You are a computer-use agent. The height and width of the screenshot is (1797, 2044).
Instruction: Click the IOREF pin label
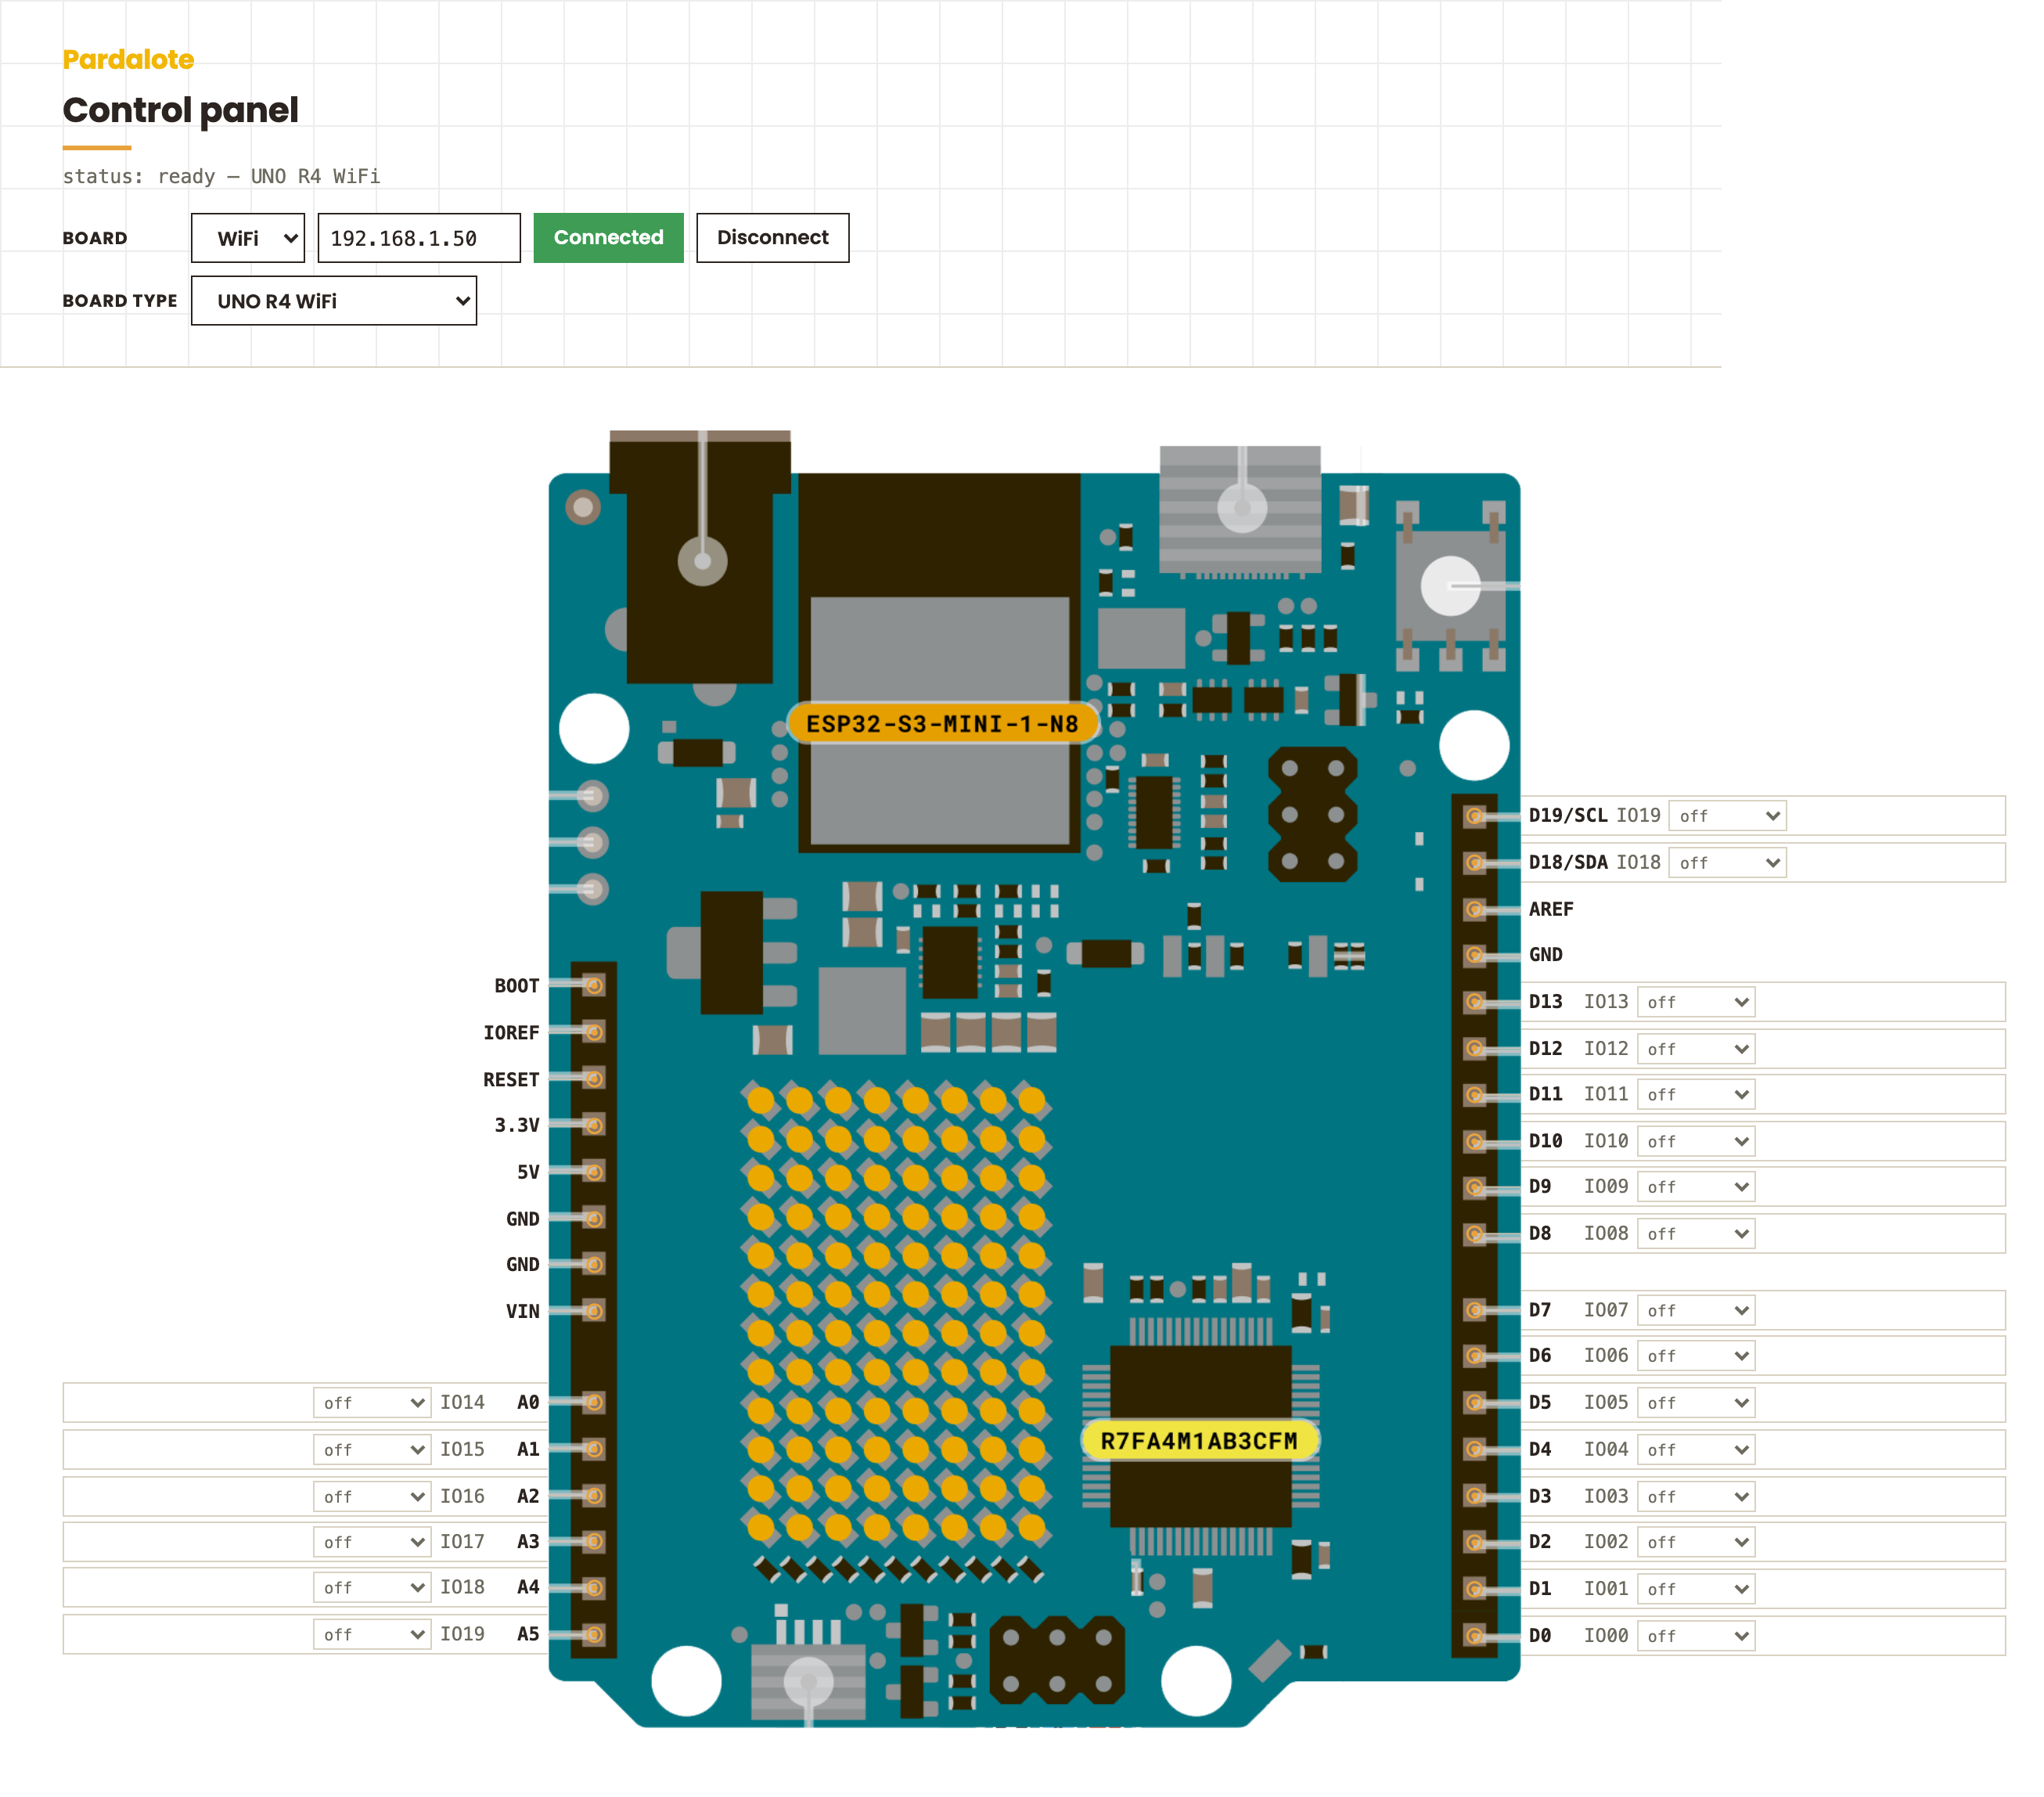tap(511, 1032)
